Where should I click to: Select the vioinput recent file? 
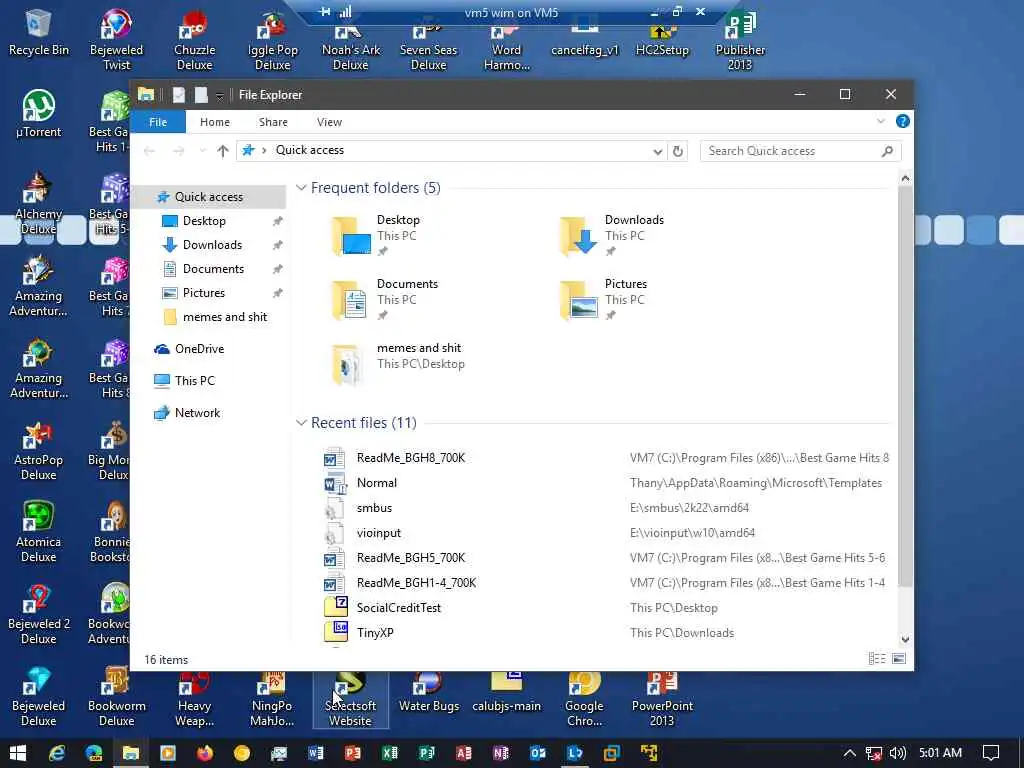pyautogui.click(x=379, y=533)
